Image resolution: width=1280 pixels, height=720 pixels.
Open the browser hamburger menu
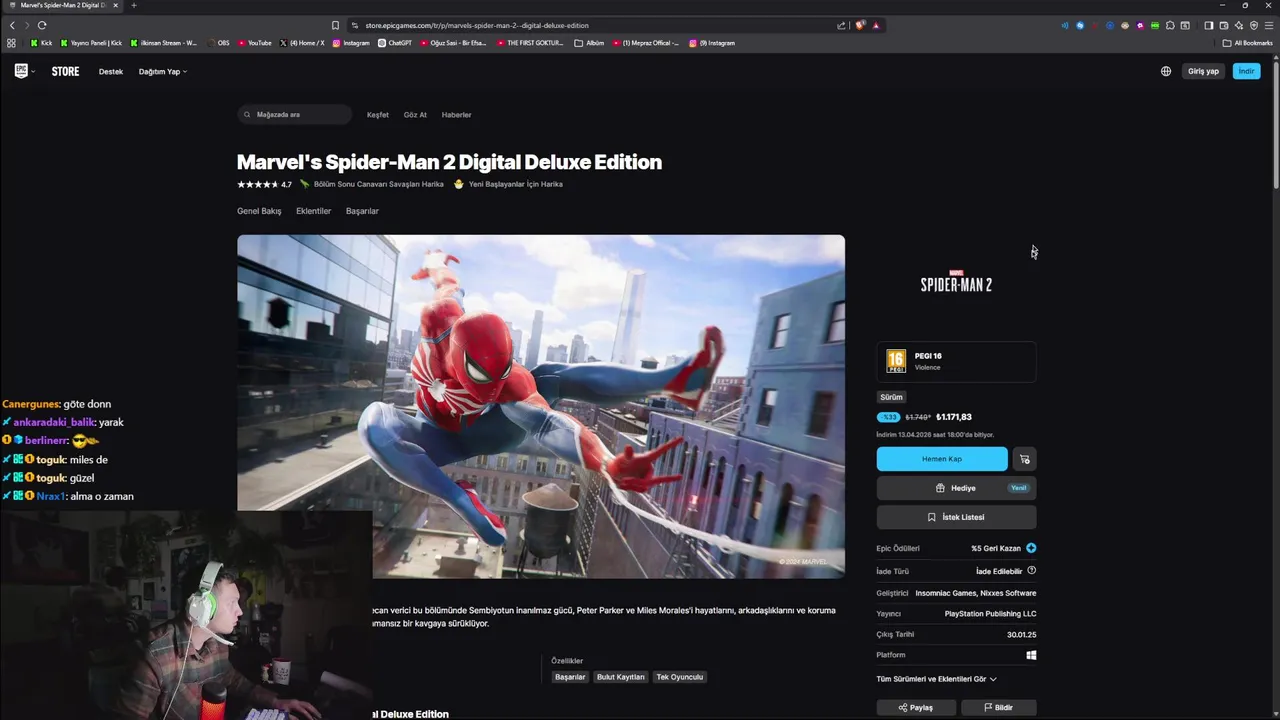click(1269, 25)
